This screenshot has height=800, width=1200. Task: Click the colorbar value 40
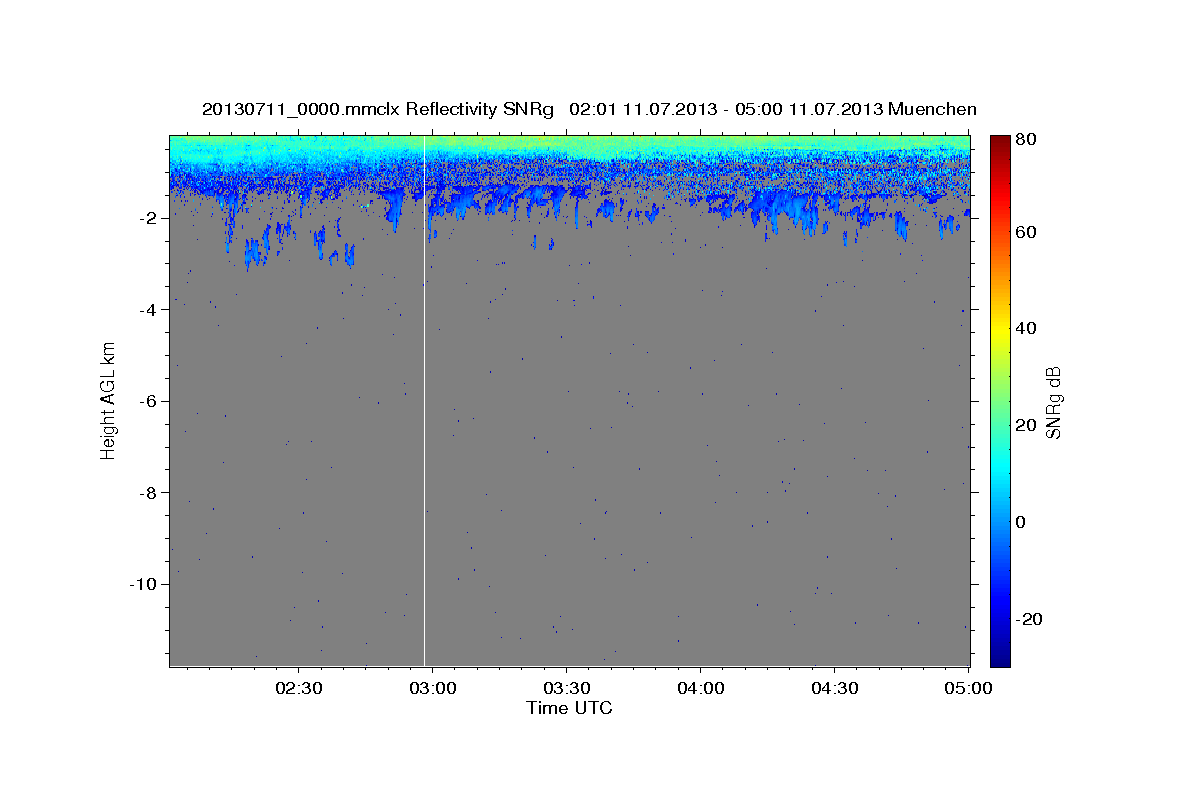[x=1027, y=329]
